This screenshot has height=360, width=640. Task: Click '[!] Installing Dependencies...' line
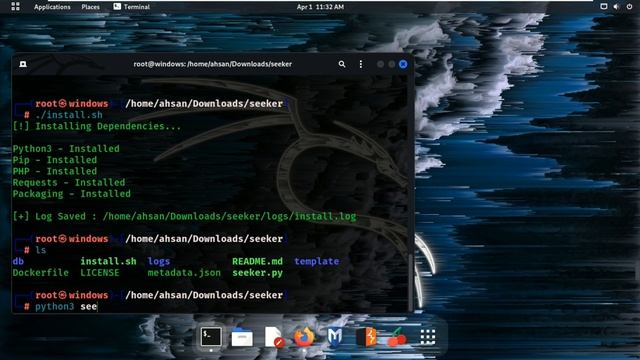96,127
